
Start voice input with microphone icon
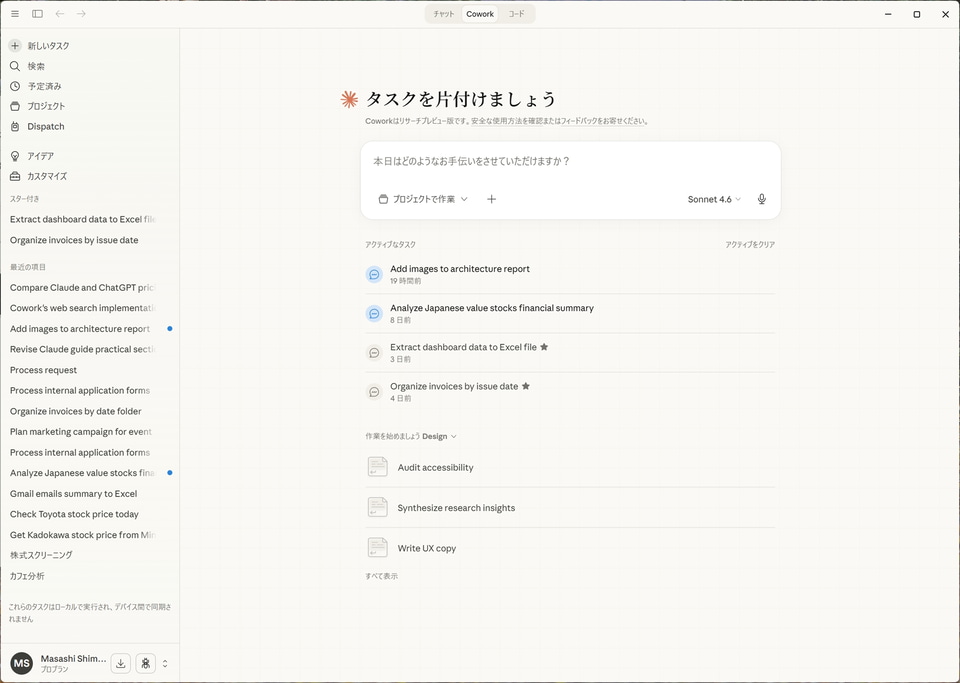coord(762,199)
